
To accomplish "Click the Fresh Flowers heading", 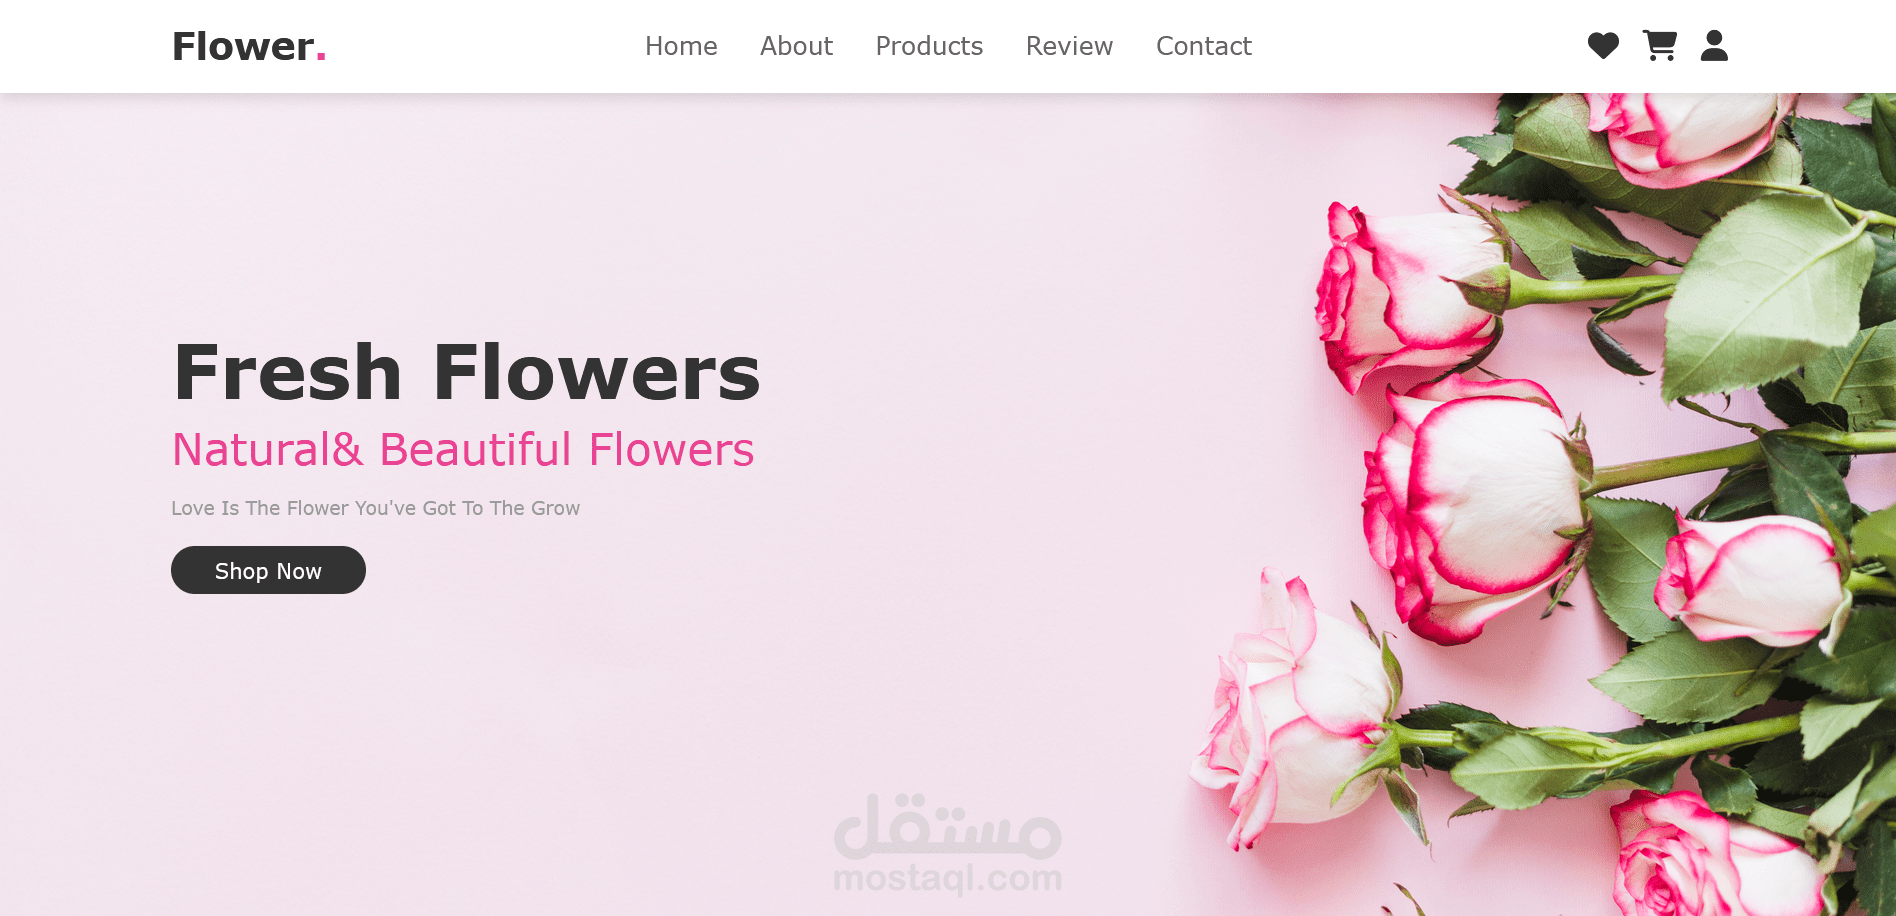I will [467, 372].
